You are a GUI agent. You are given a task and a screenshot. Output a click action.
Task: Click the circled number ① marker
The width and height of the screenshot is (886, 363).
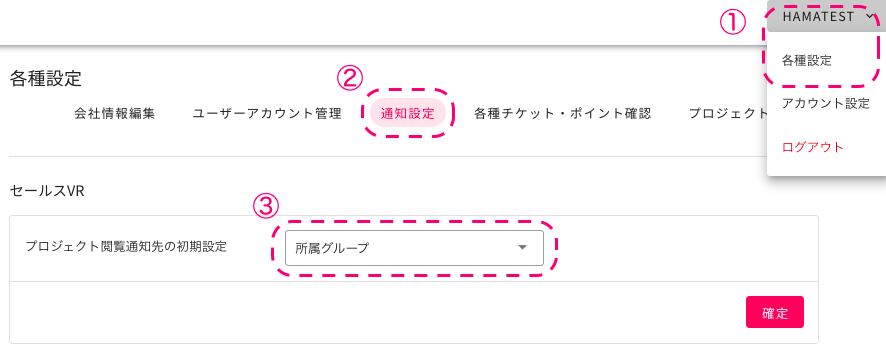tap(732, 23)
